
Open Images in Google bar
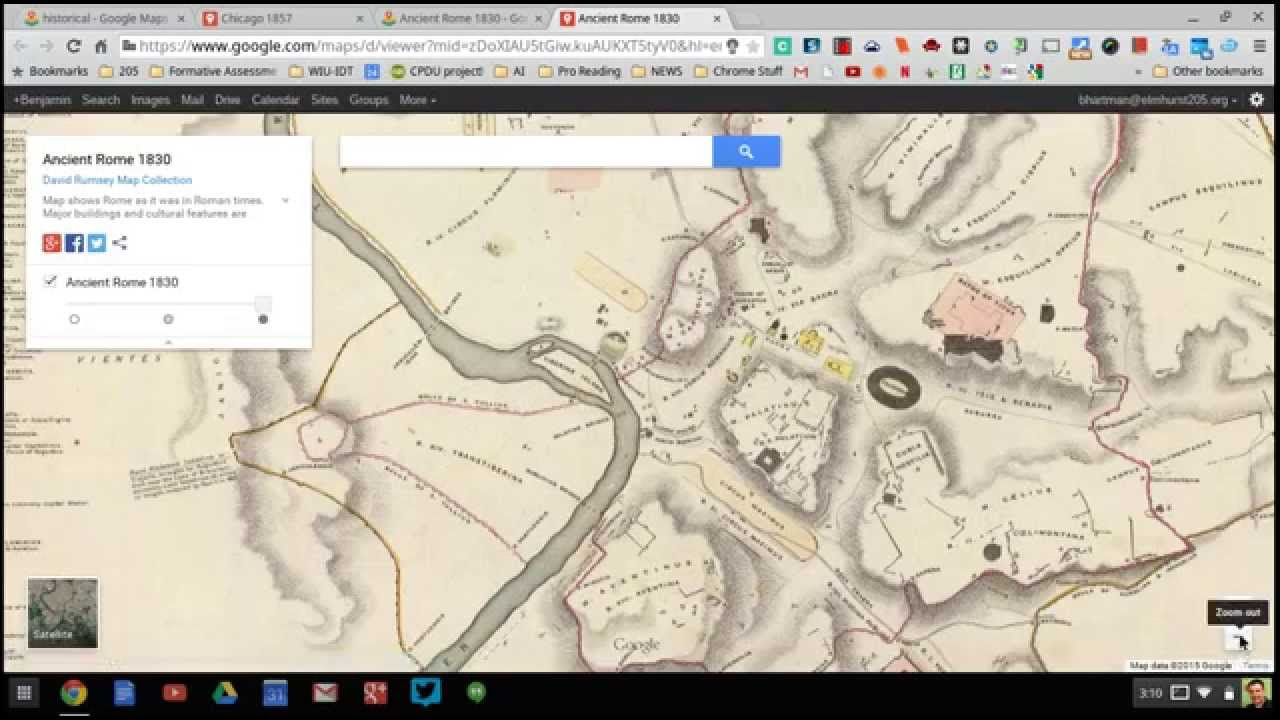tap(150, 100)
